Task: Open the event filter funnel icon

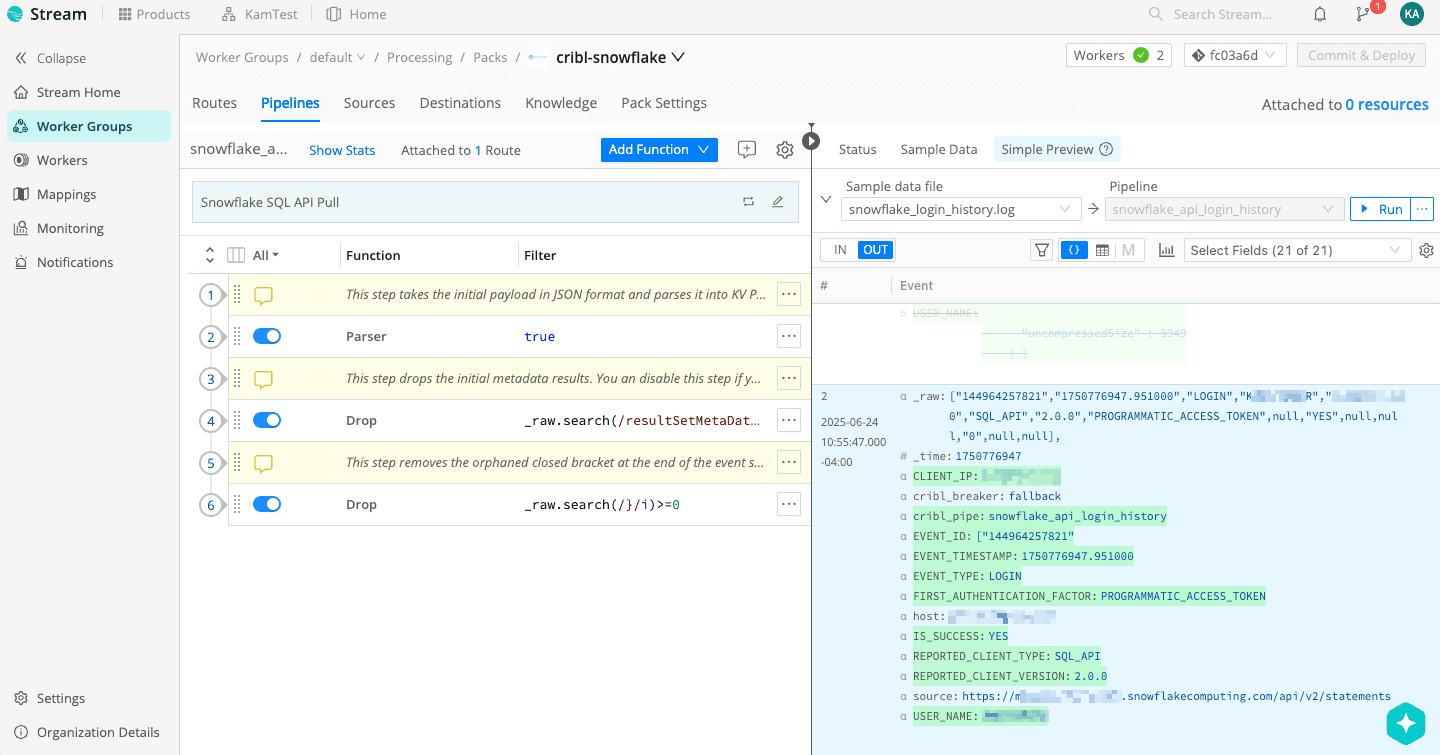Action: pyautogui.click(x=1042, y=250)
